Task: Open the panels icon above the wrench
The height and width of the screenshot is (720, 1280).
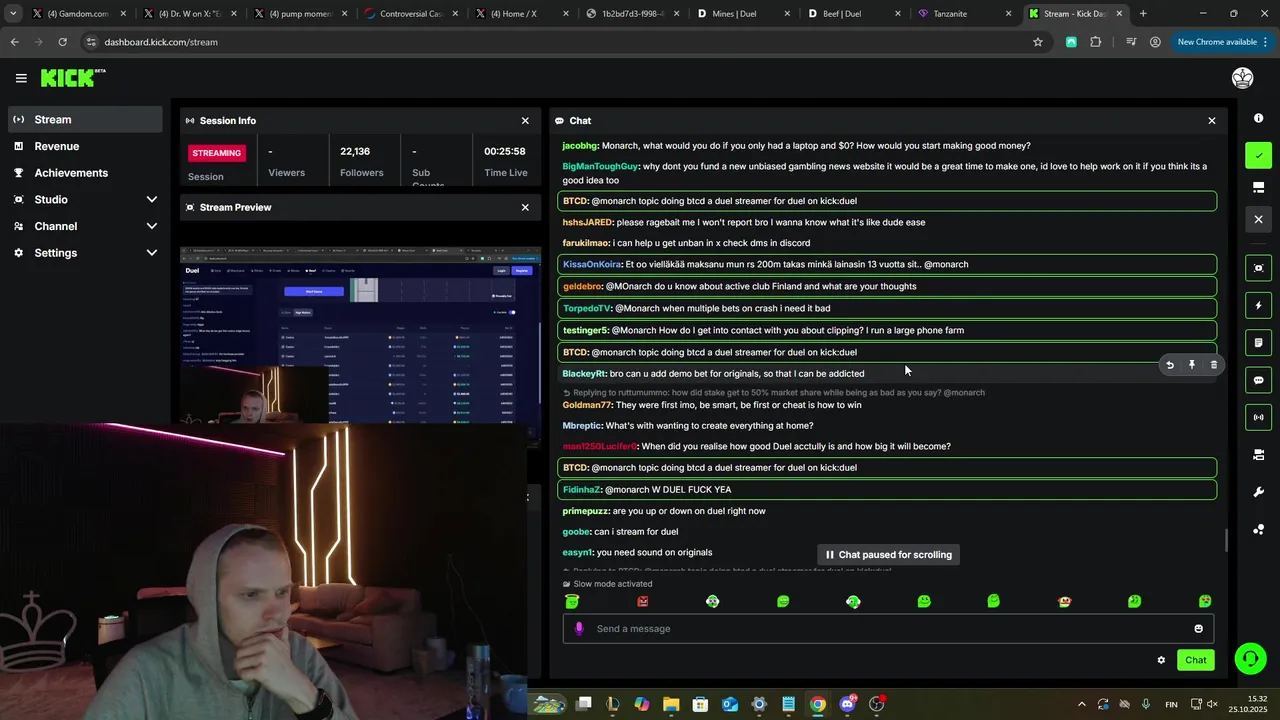Action: 1258,455
